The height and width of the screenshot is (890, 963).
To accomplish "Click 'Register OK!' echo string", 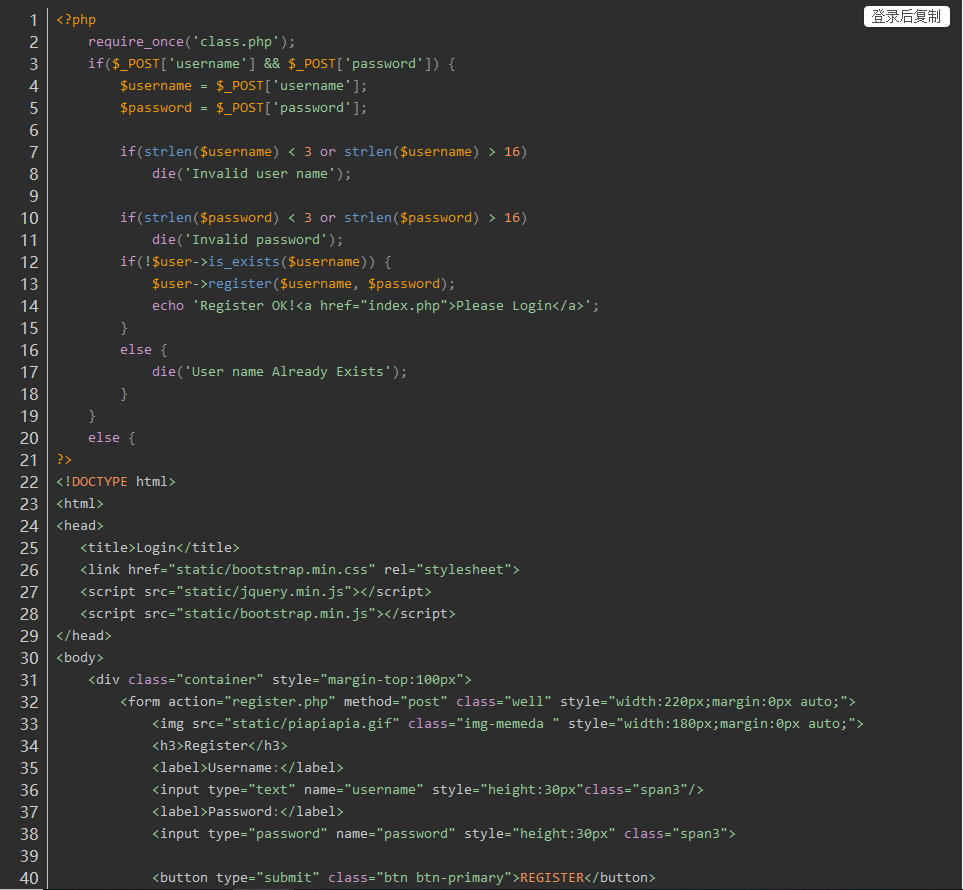I will tap(248, 306).
